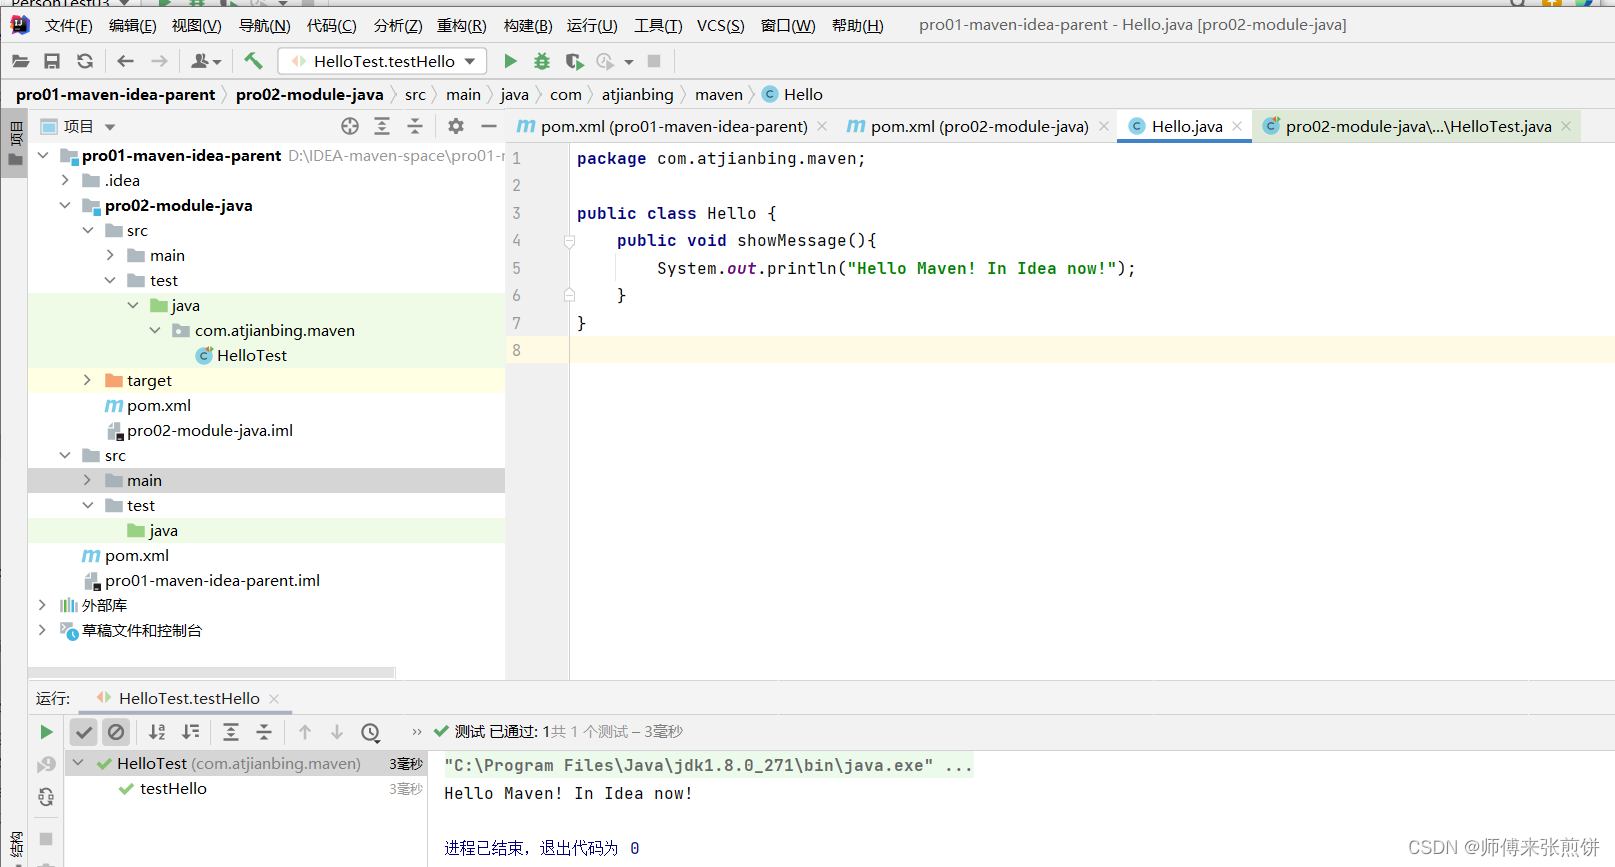Expand the .idea folder
1615x867 pixels.
coord(65,180)
